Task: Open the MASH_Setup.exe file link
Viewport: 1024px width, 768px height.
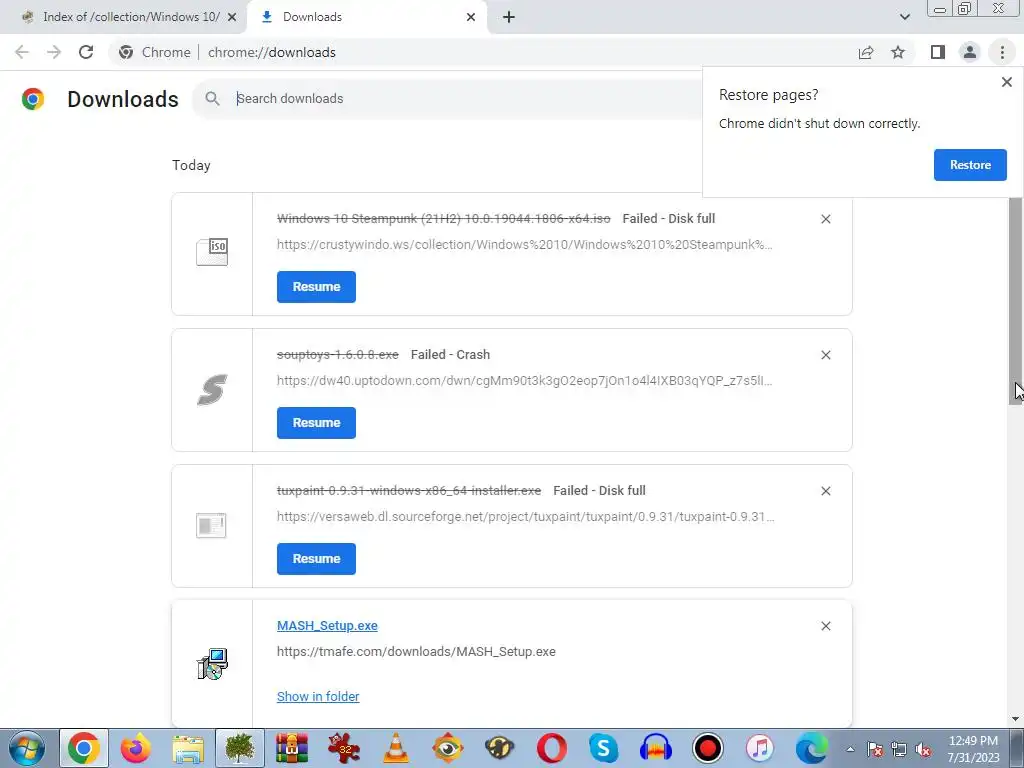Action: [x=327, y=626]
